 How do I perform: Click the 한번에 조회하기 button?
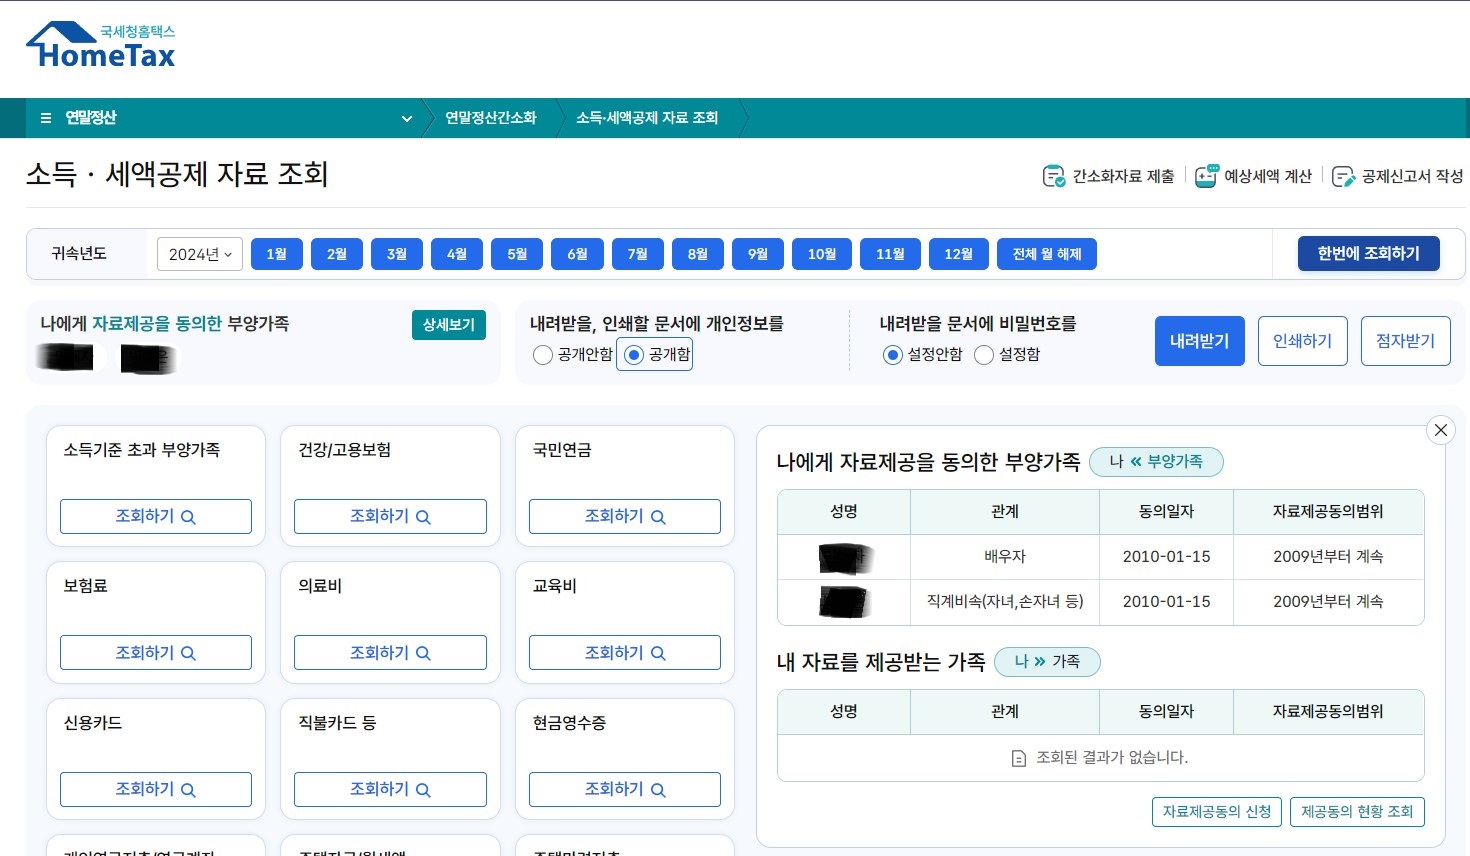point(1369,254)
